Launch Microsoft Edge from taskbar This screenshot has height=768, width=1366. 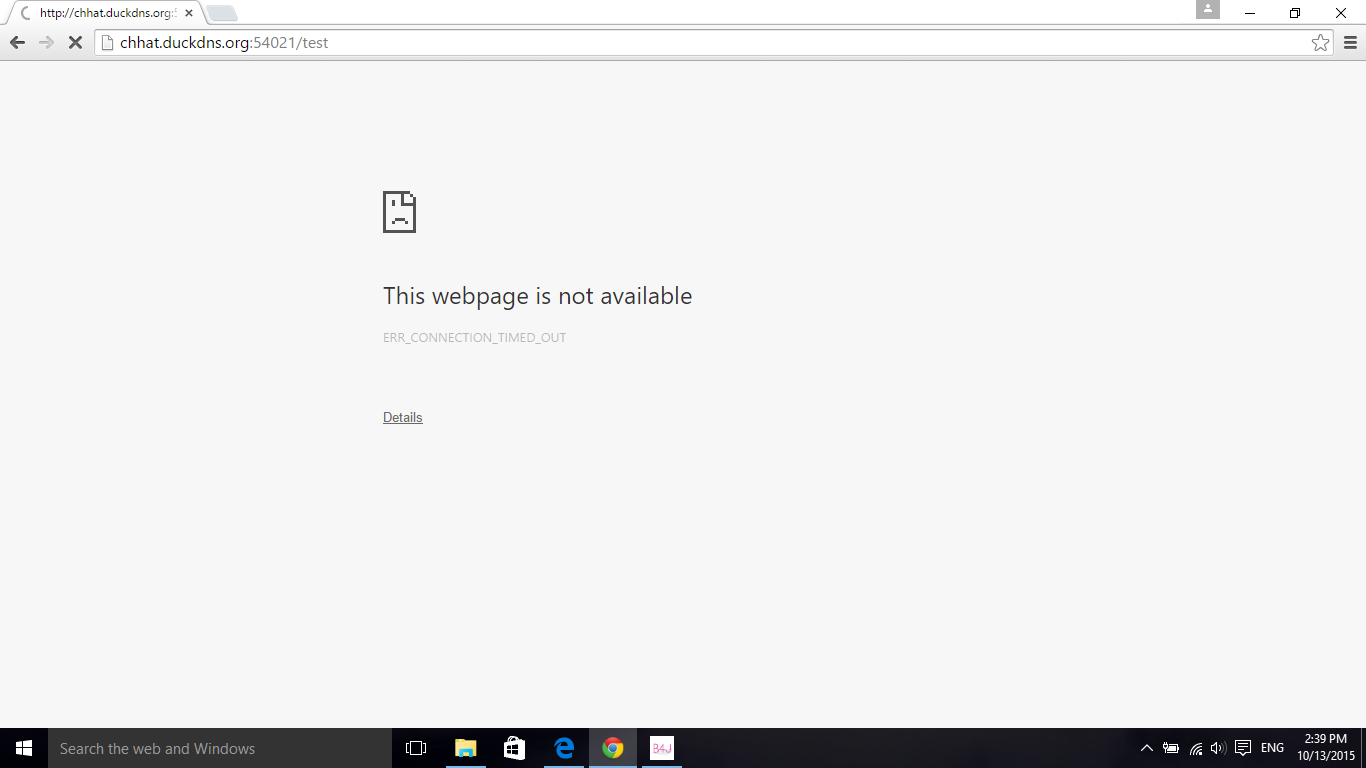point(564,748)
